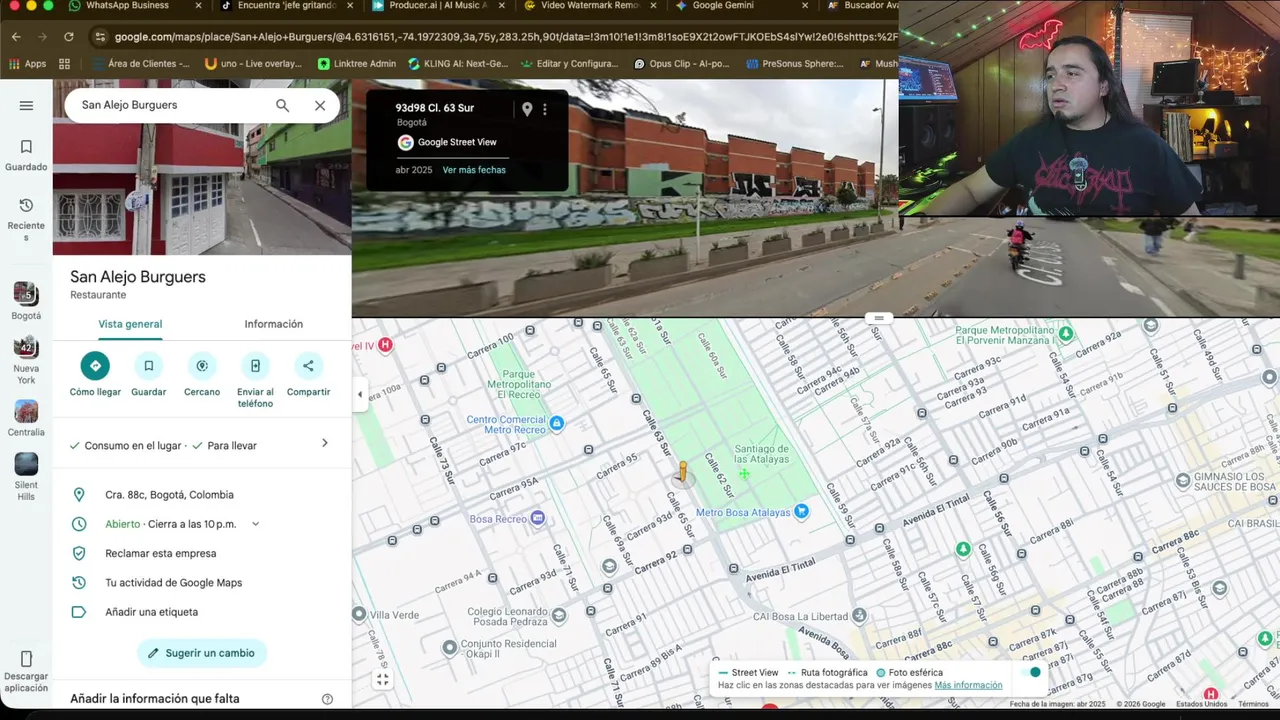Switch to the Vista general tab
The height and width of the screenshot is (720, 1280).
point(130,324)
